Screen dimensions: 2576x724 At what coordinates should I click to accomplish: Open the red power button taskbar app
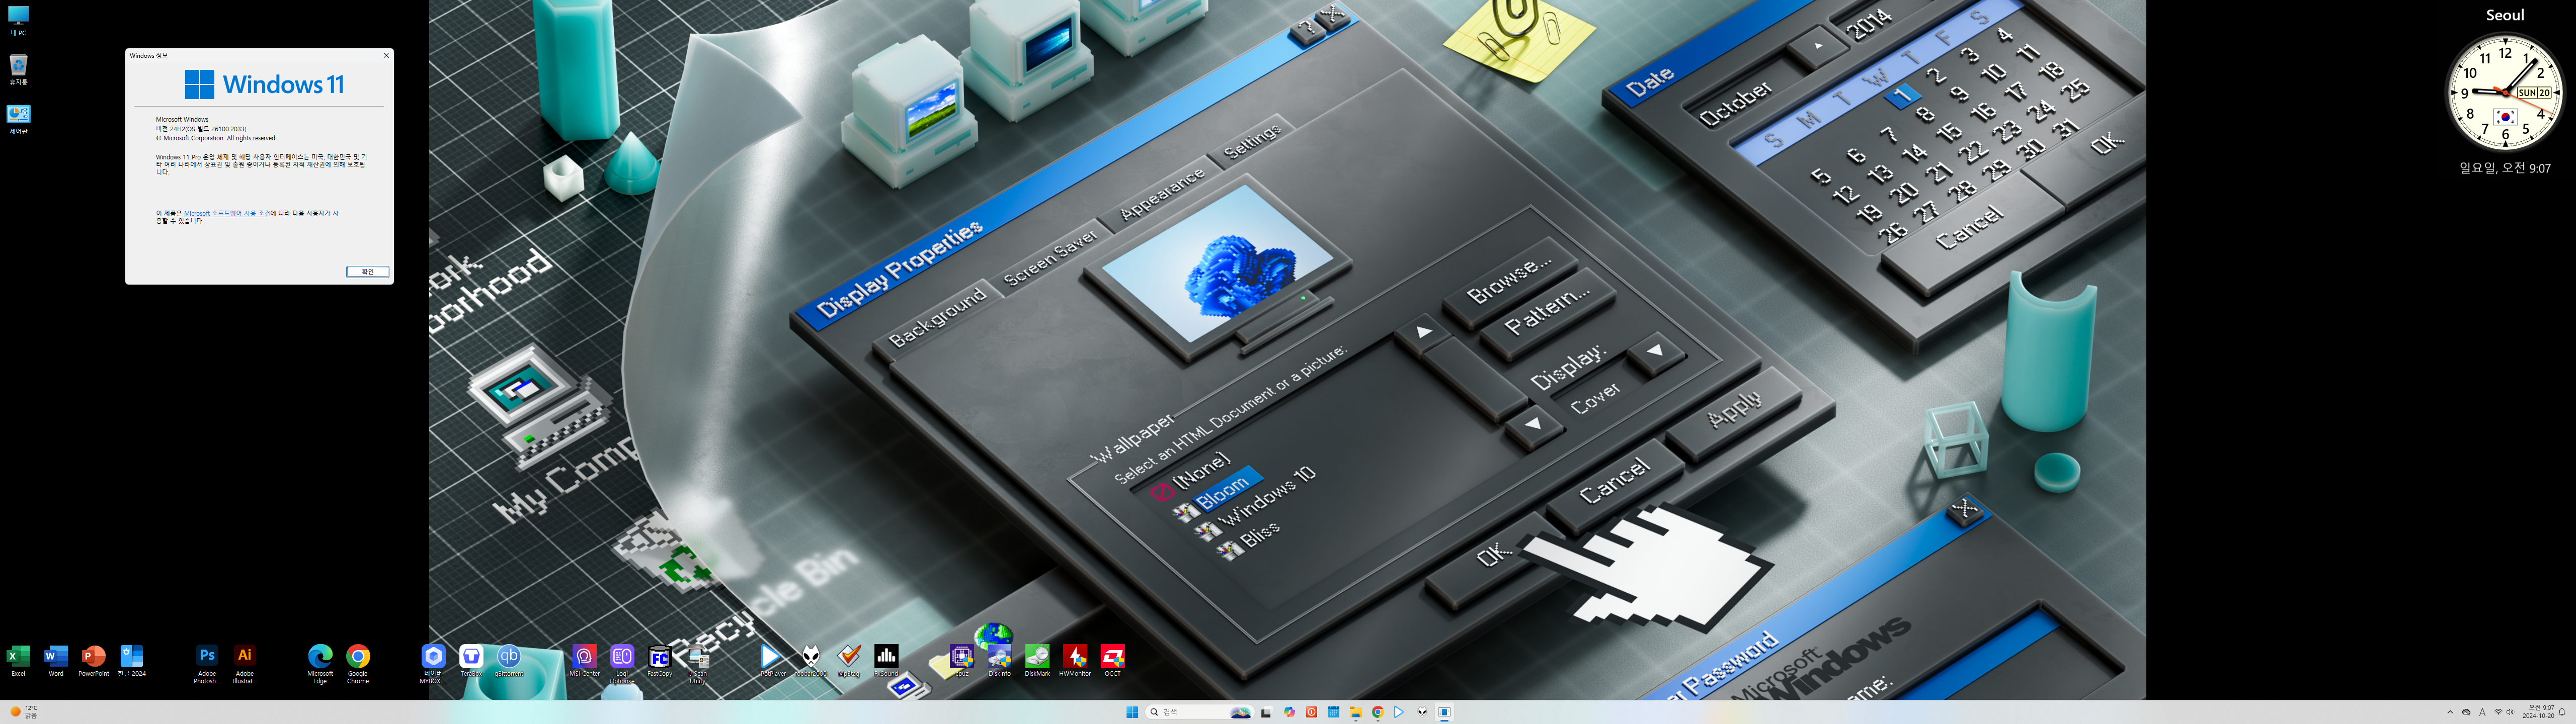tap(1311, 712)
